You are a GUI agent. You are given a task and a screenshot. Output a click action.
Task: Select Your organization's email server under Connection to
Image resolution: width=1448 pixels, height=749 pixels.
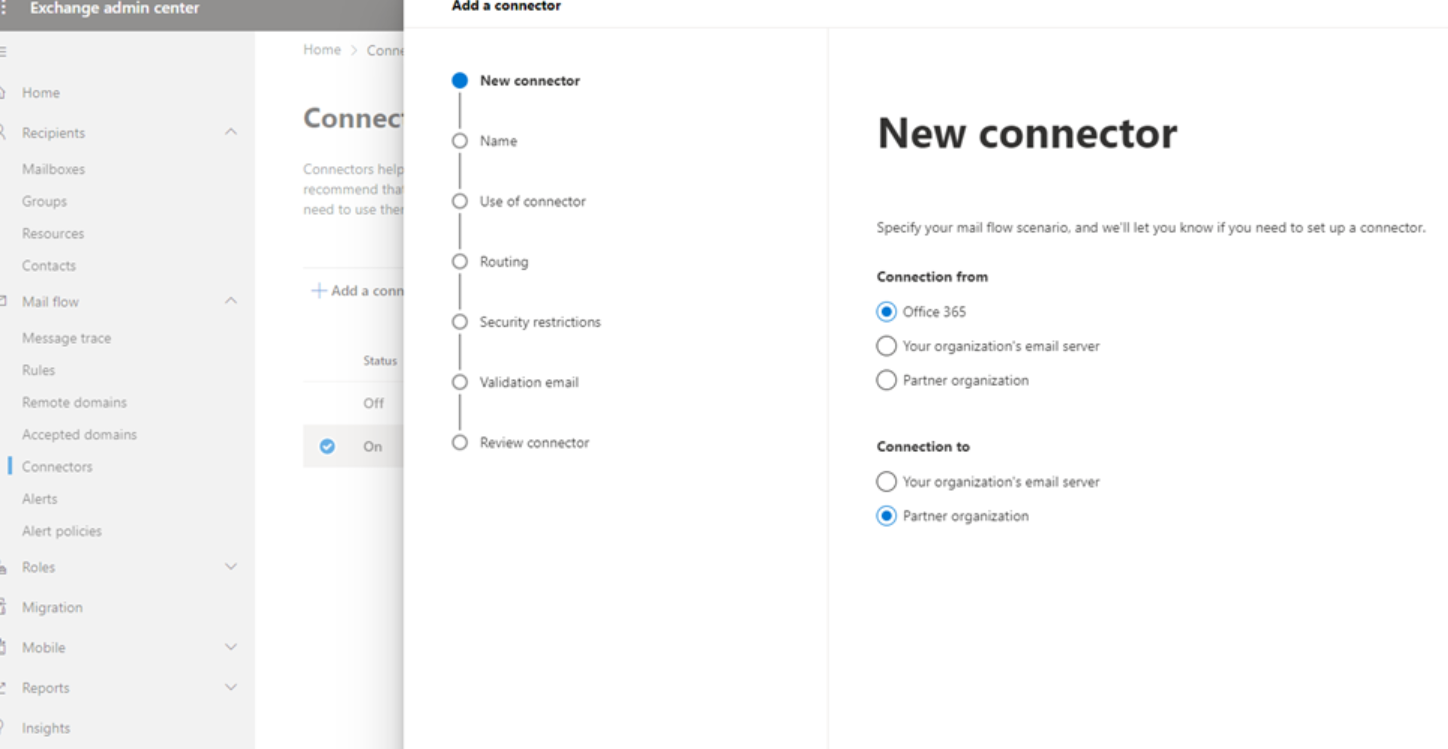[886, 482]
